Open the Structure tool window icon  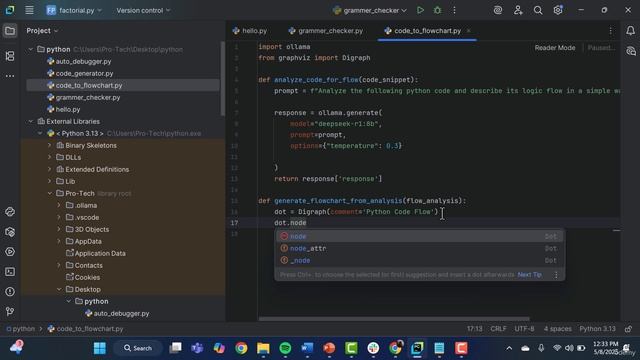[x=10, y=56]
